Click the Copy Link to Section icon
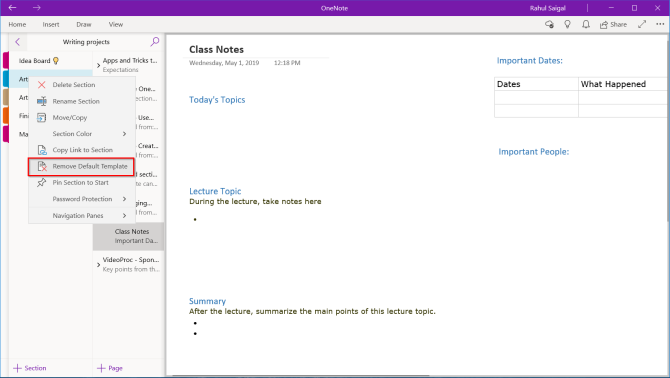 pos(42,150)
